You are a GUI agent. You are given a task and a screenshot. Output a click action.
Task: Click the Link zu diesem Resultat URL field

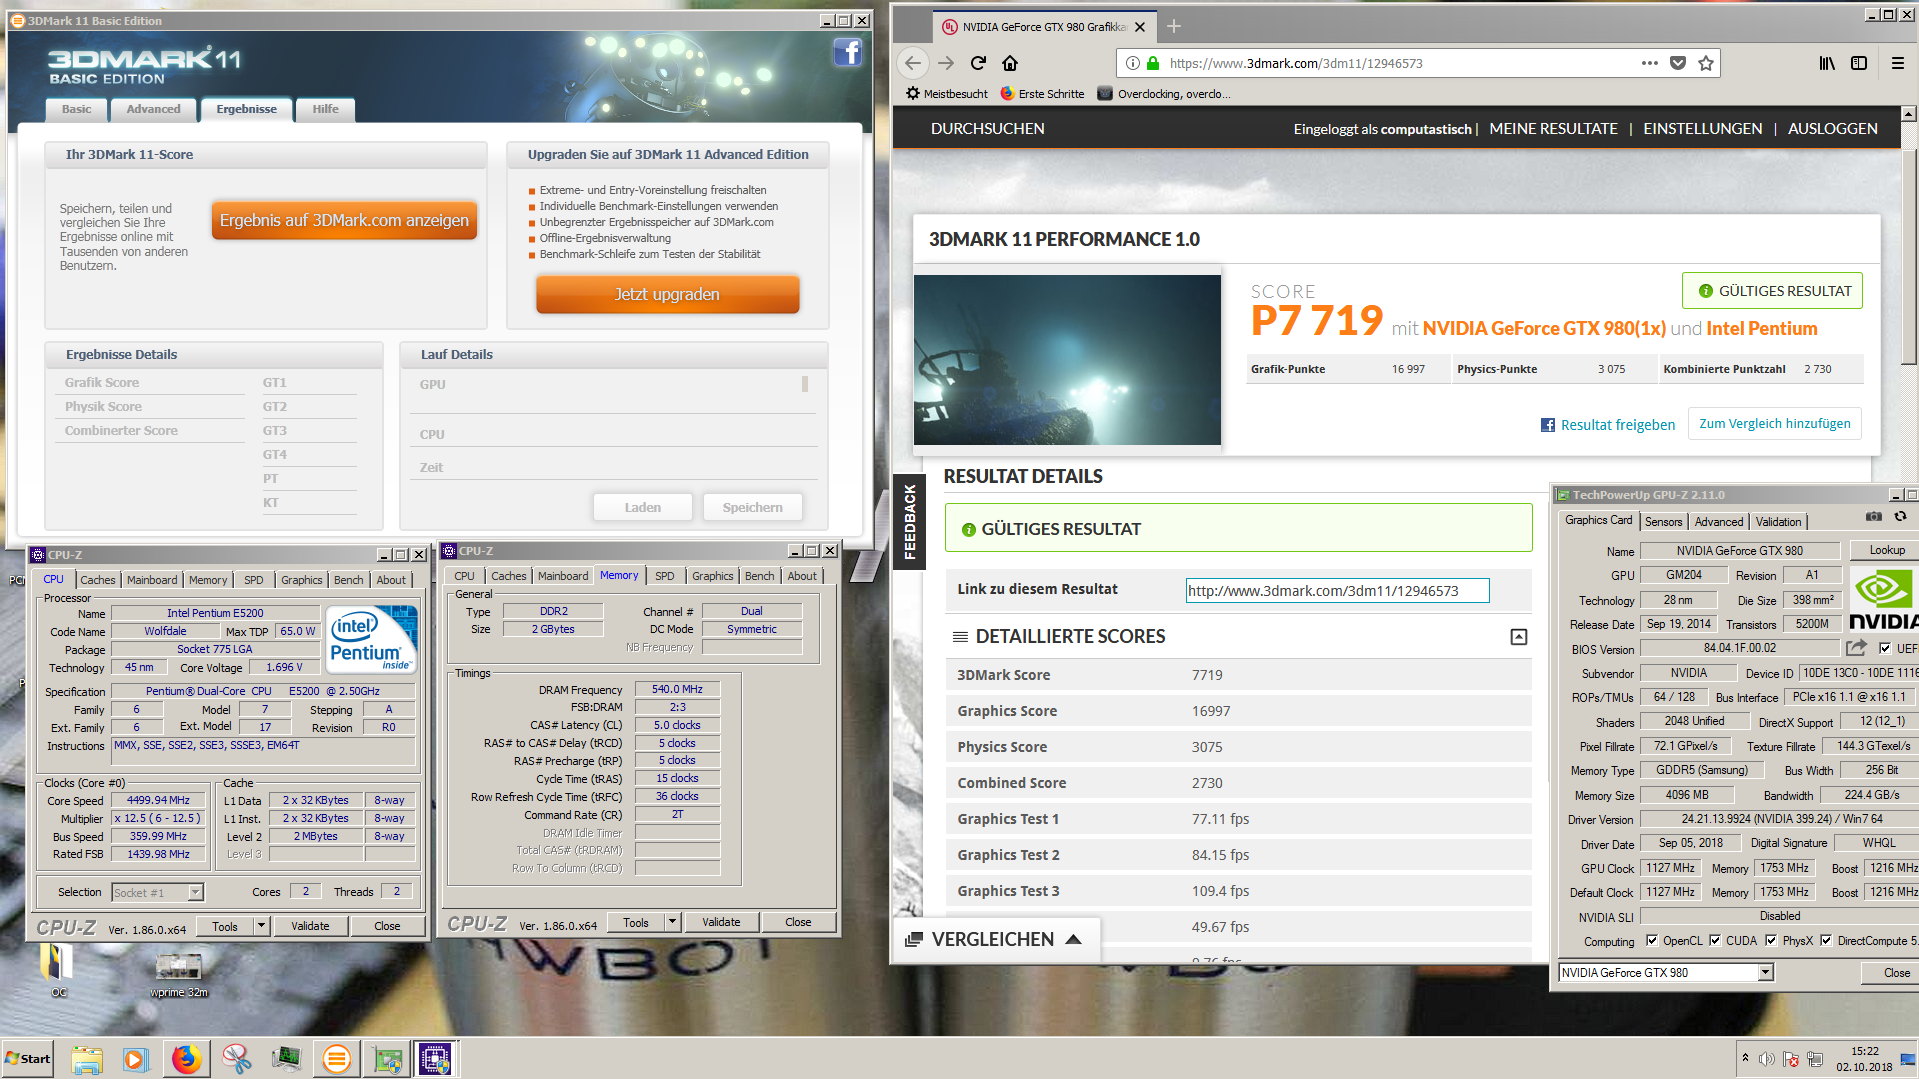pos(1337,591)
